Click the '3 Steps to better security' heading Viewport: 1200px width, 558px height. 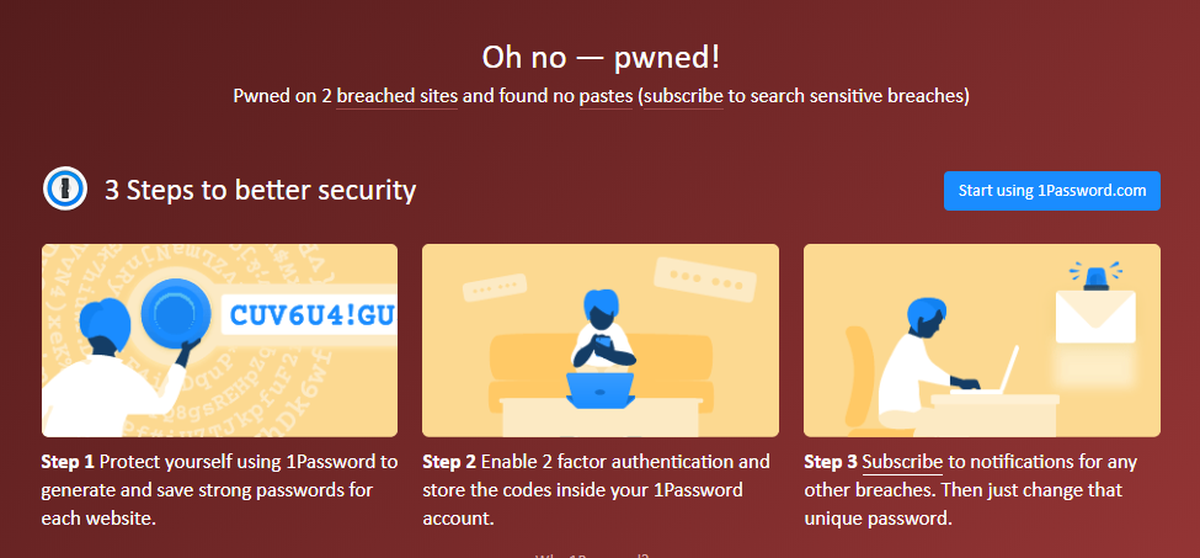(260, 190)
